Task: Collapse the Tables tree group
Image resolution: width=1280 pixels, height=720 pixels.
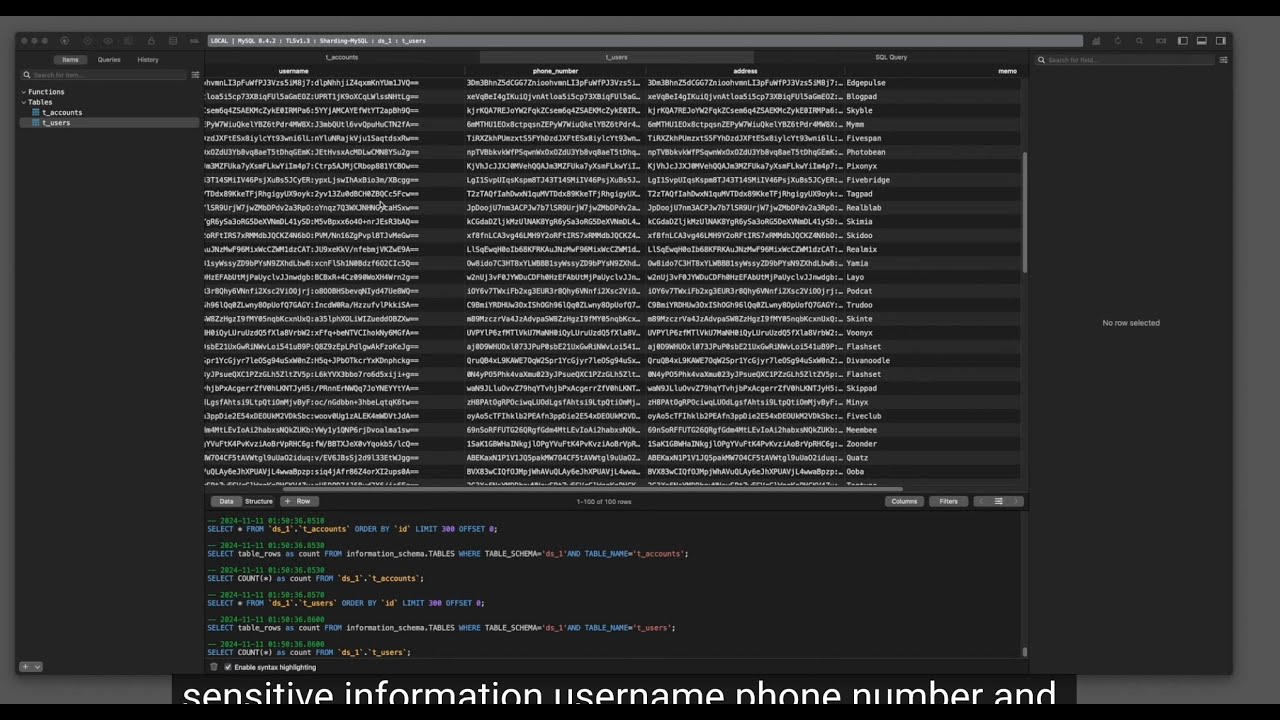Action: coord(23,102)
